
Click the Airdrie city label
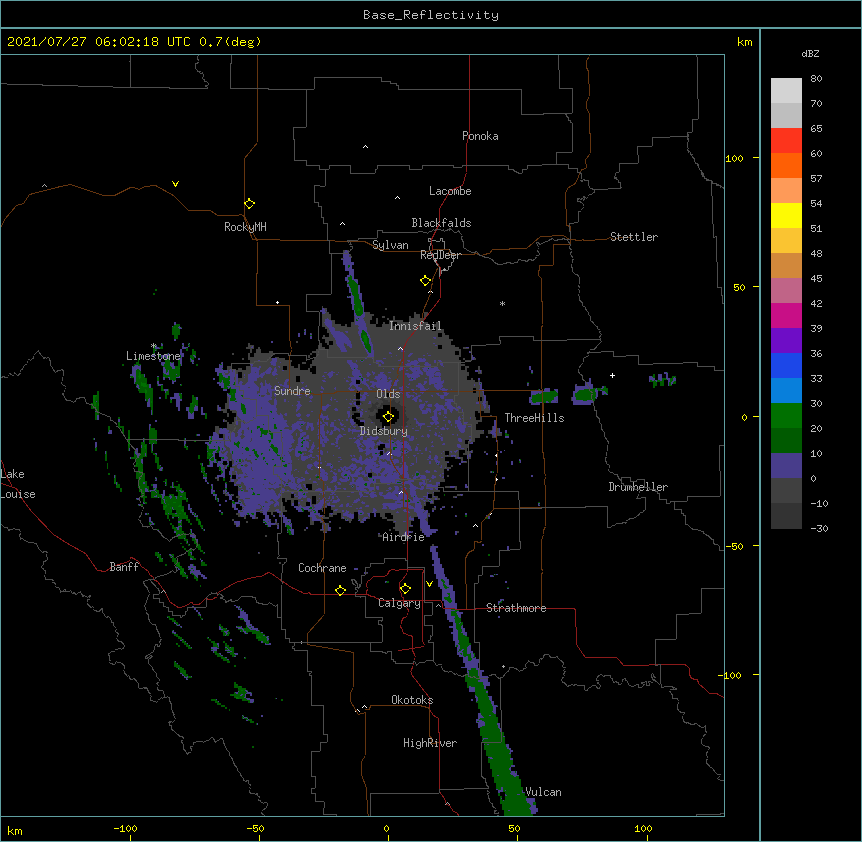(404, 537)
